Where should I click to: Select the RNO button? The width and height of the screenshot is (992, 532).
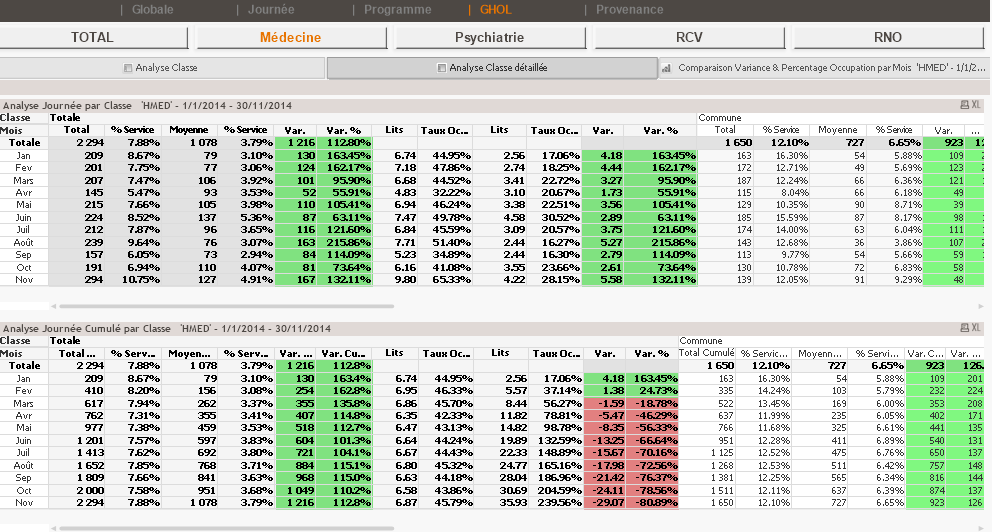(x=888, y=37)
